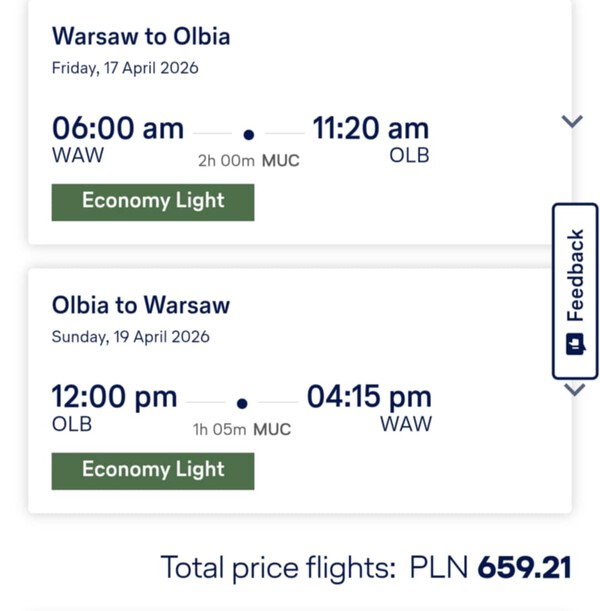Click the 04:15 pm arrival time
The image size is (600, 611).
(x=369, y=397)
